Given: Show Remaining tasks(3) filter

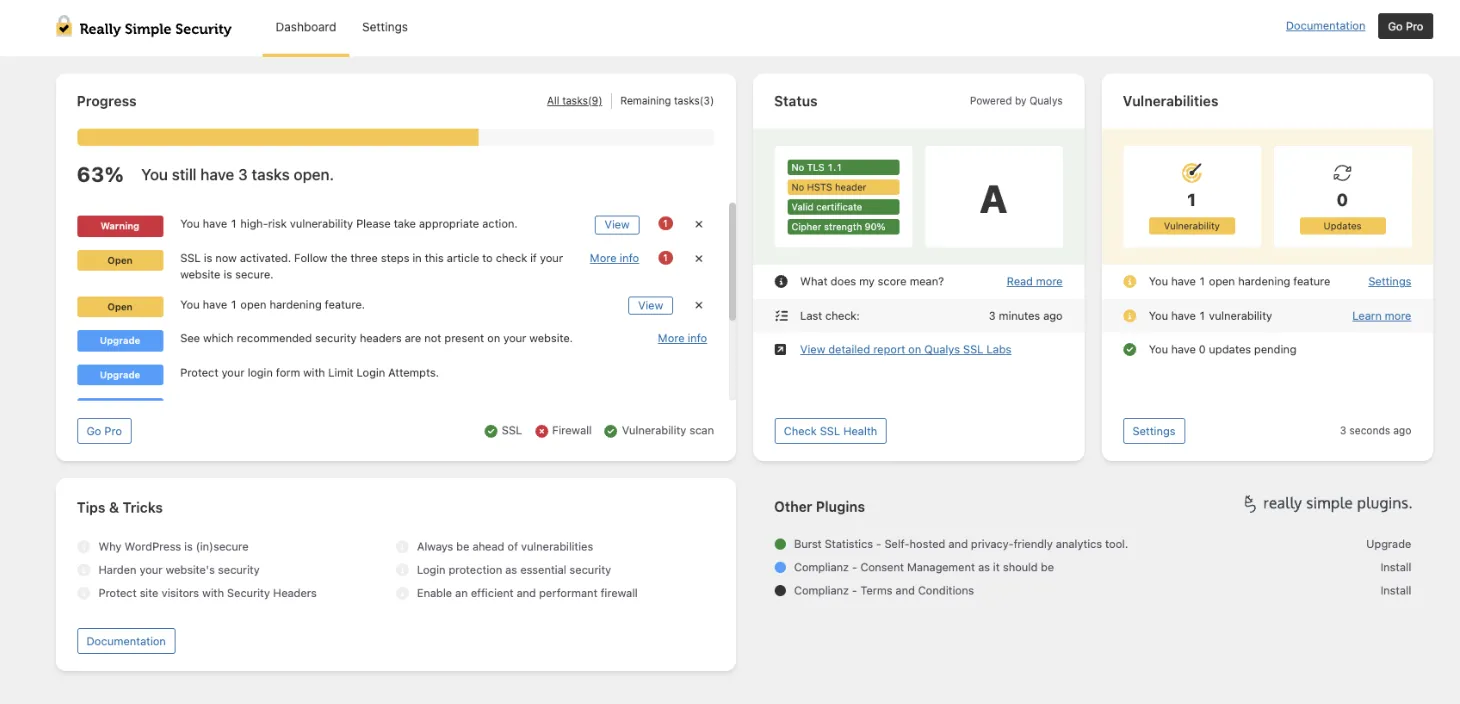Looking at the screenshot, I should click(x=667, y=101).
